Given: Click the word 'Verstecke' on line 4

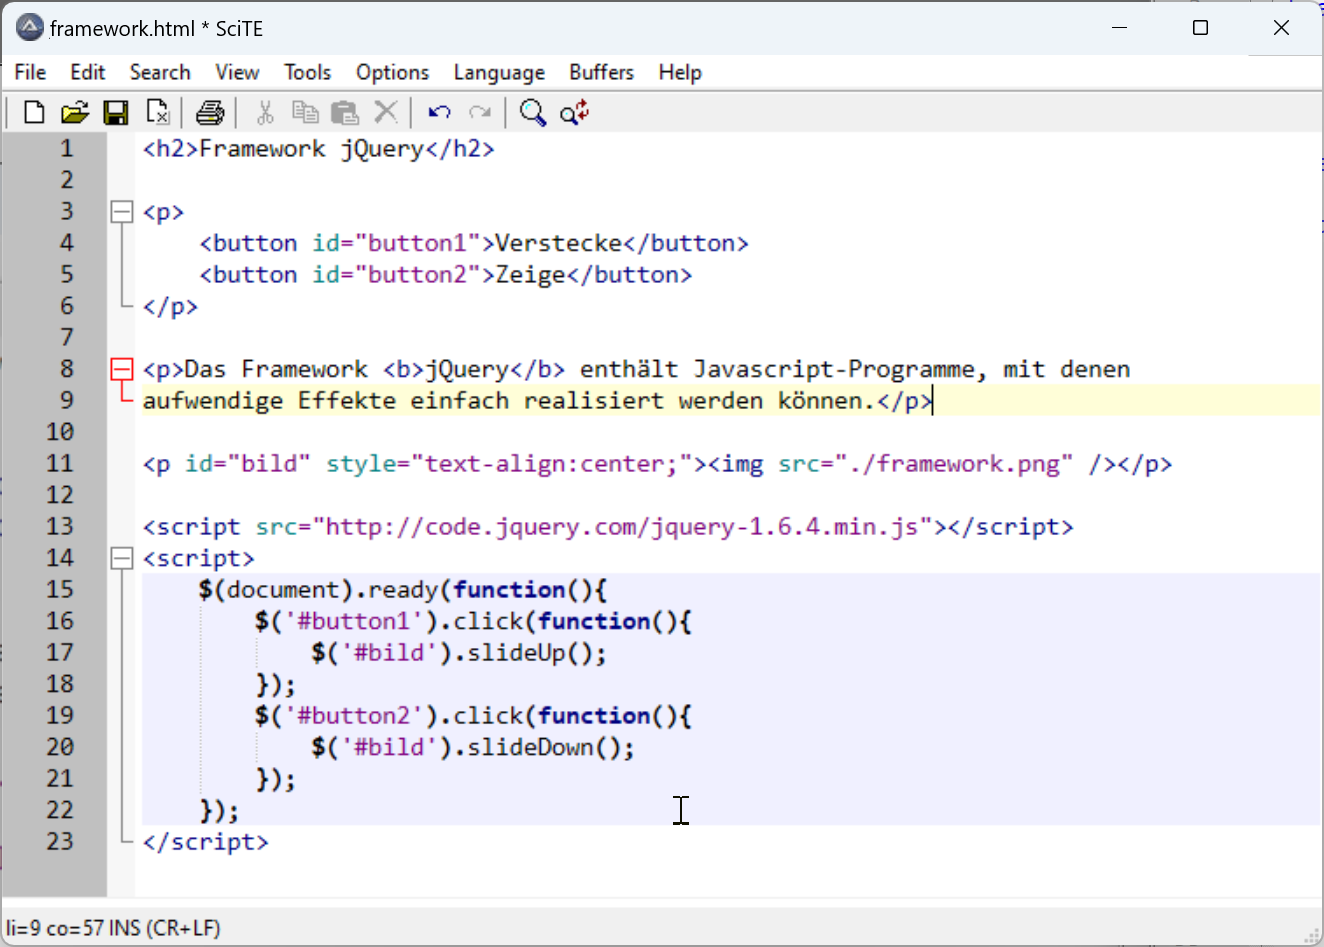Looking at the screenshot, I should pos(559,243).
